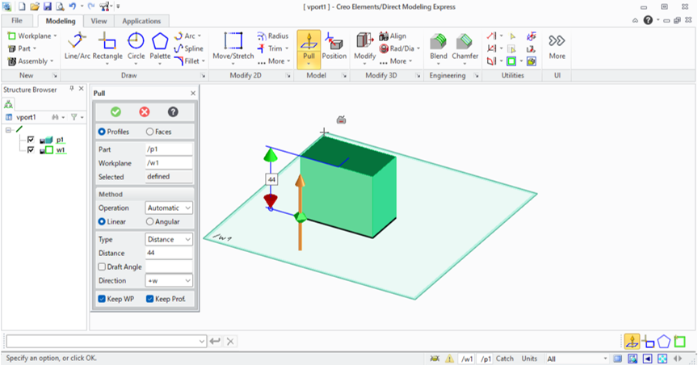Toggle the Keep Prof. checkbox
Screen dimensions: 698x365
tap(150, 299)
